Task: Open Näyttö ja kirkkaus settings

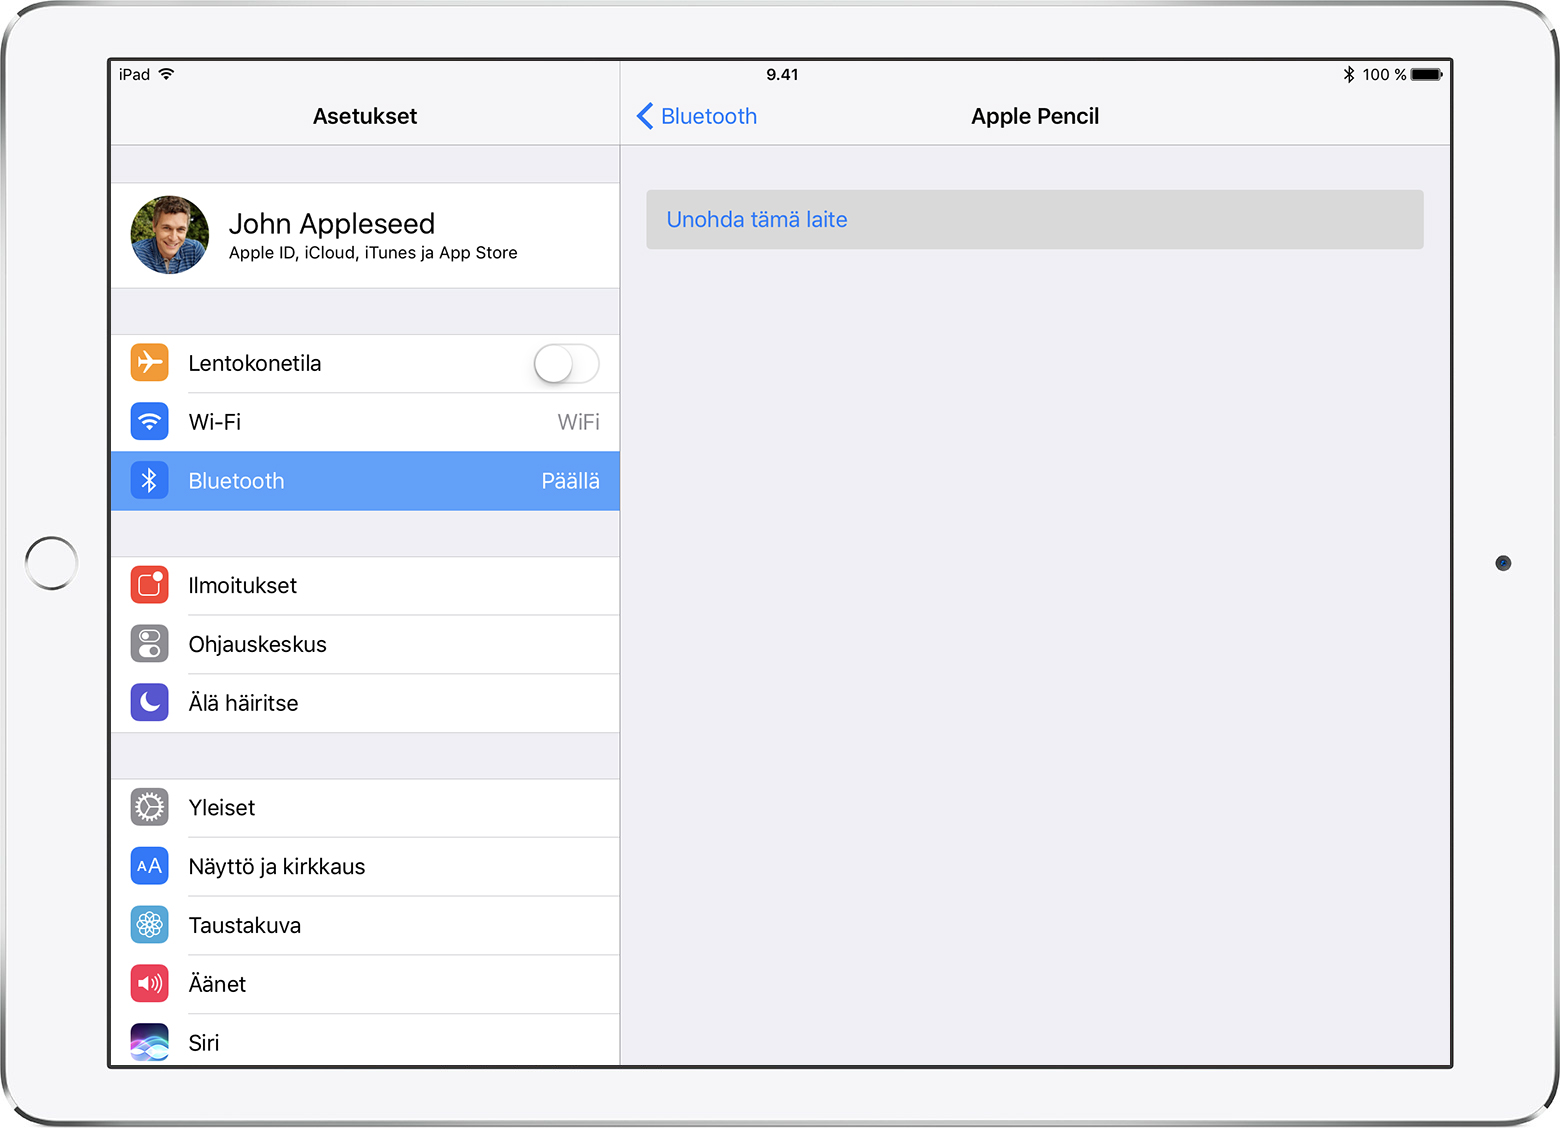Action: coord(365,867)
